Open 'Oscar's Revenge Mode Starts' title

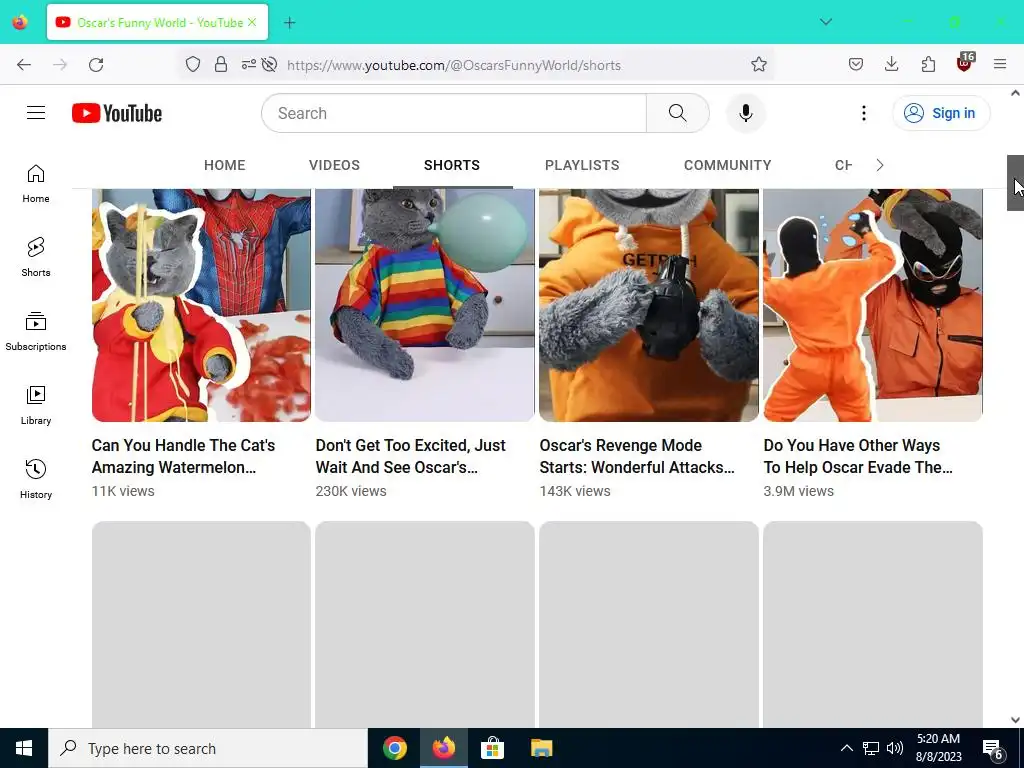pyautogui.click(x=637, y=456)
